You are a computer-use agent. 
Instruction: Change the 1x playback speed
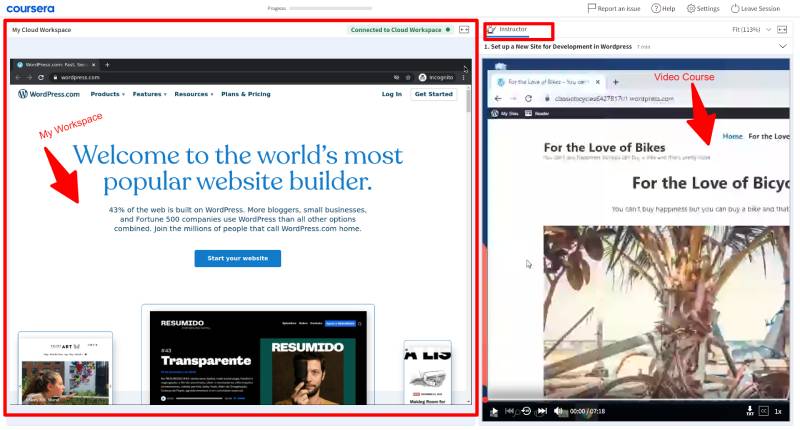[x=778, y=411]
